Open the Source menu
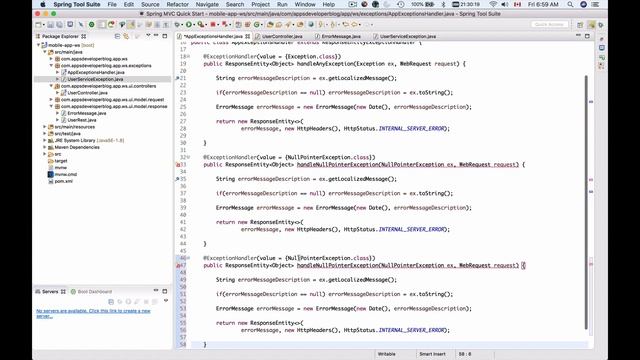Image resolution: width=640 pixels, height=360 pixels. [x=150, y=4]
